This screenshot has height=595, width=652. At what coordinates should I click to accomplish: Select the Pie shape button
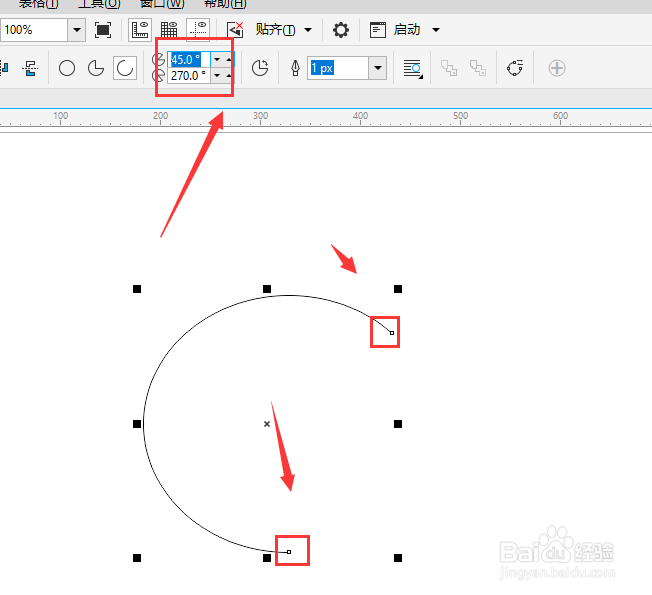[x=96, y=68]
